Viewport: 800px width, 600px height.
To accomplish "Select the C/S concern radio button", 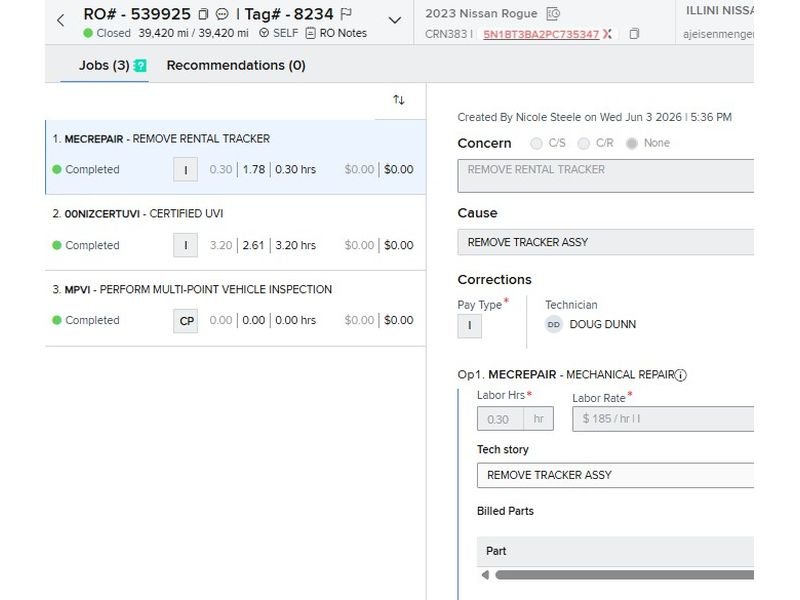I will (536, 143).
